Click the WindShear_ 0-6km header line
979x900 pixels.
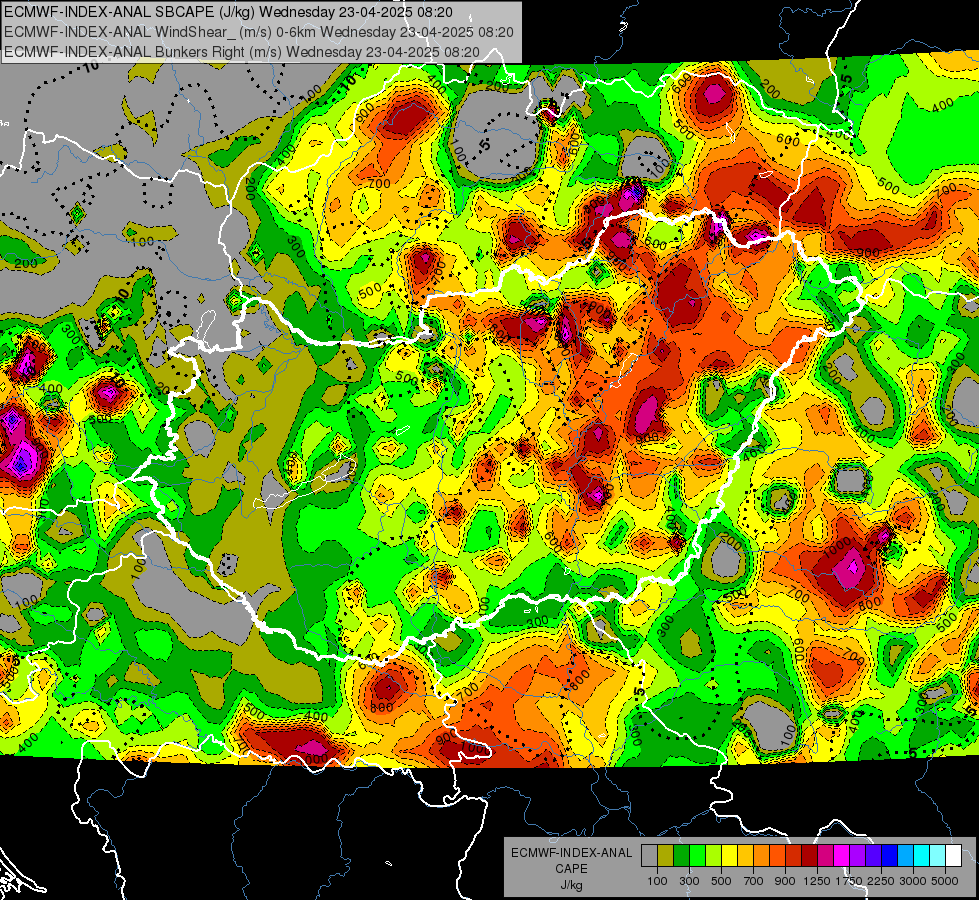(x=258, y=32)
